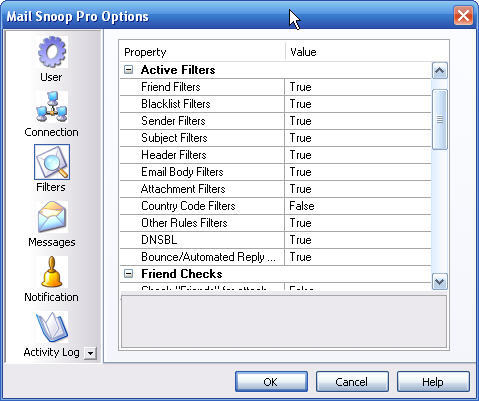Collapse the Active Filters group

click(128, 70)
